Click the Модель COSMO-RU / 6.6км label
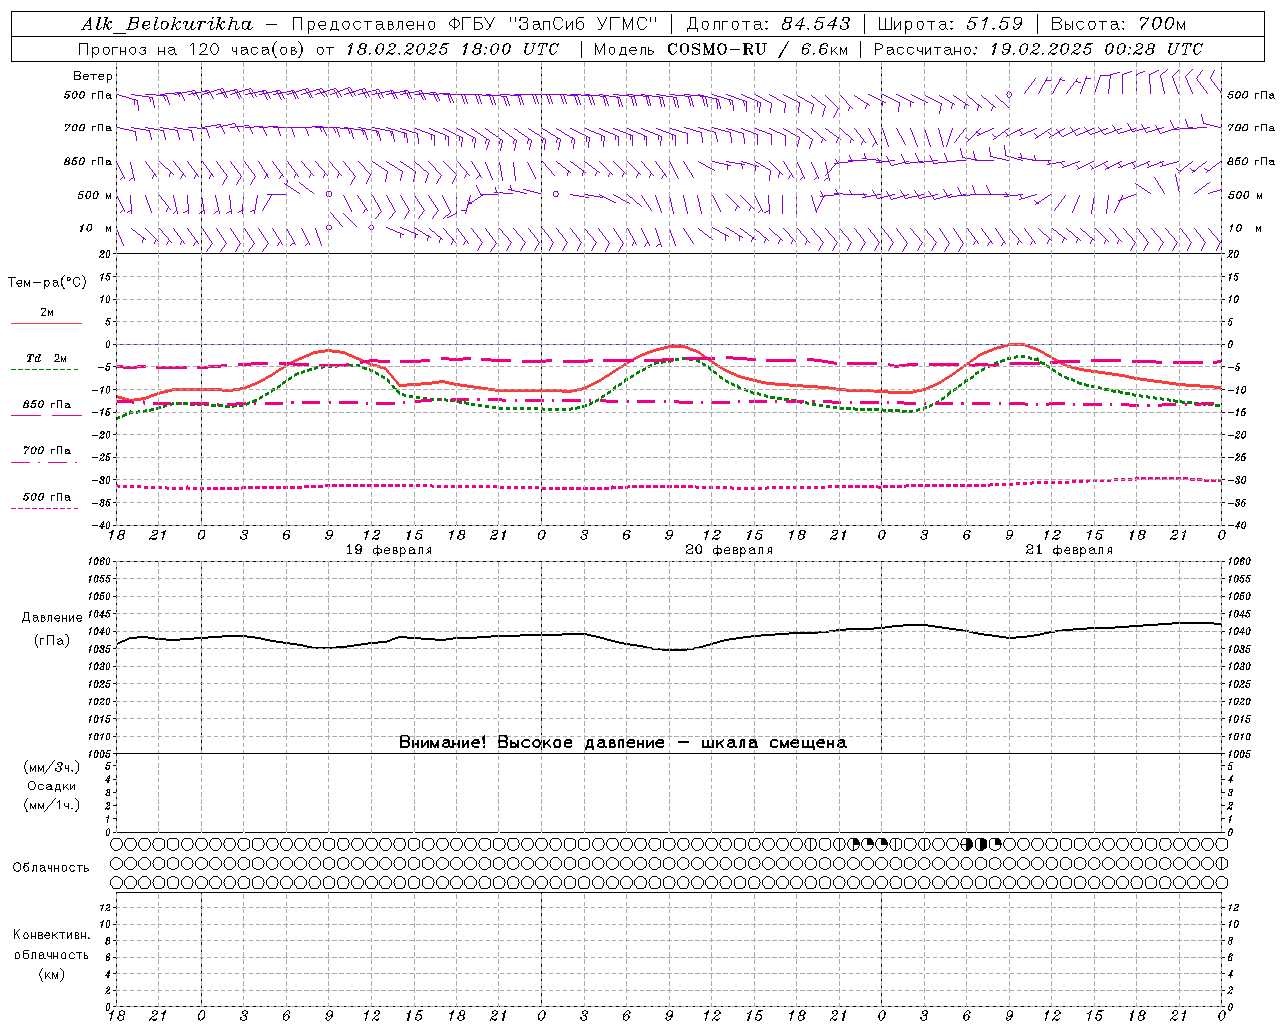1280x1024 pixels. [720, 49]
